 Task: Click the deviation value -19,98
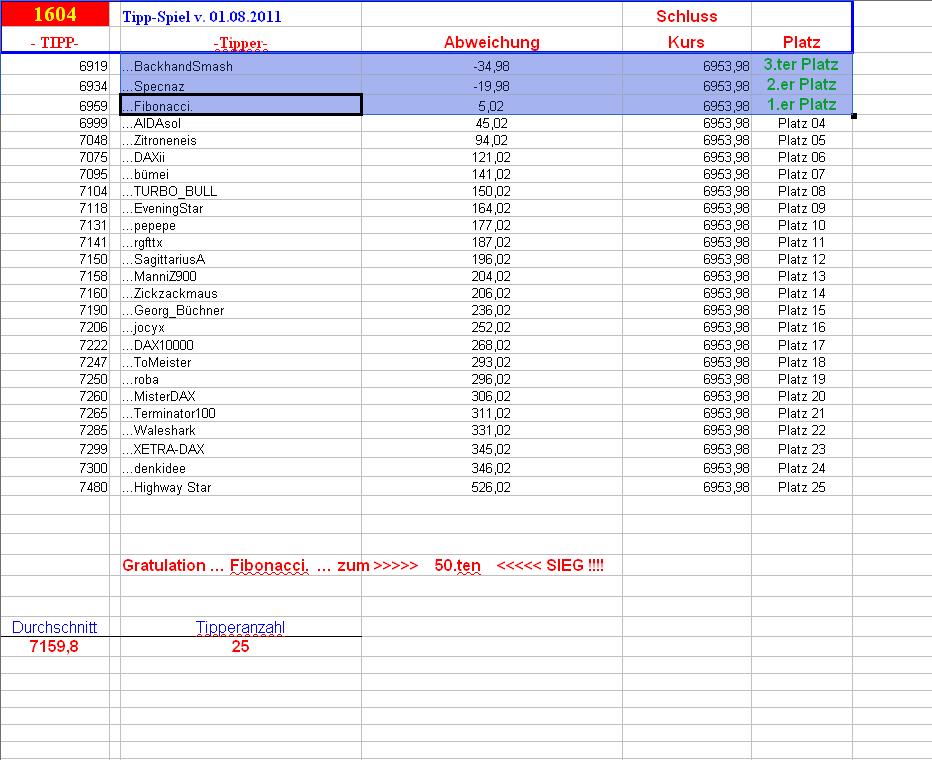click(492, 86)
